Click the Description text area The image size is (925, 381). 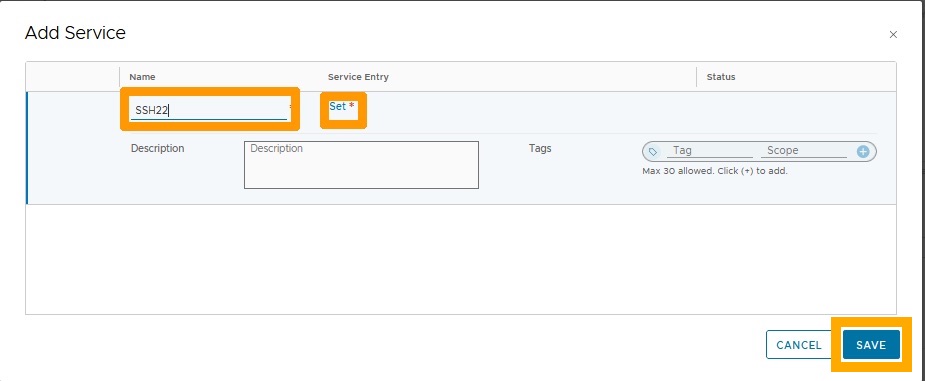click(x=361, y=165)
